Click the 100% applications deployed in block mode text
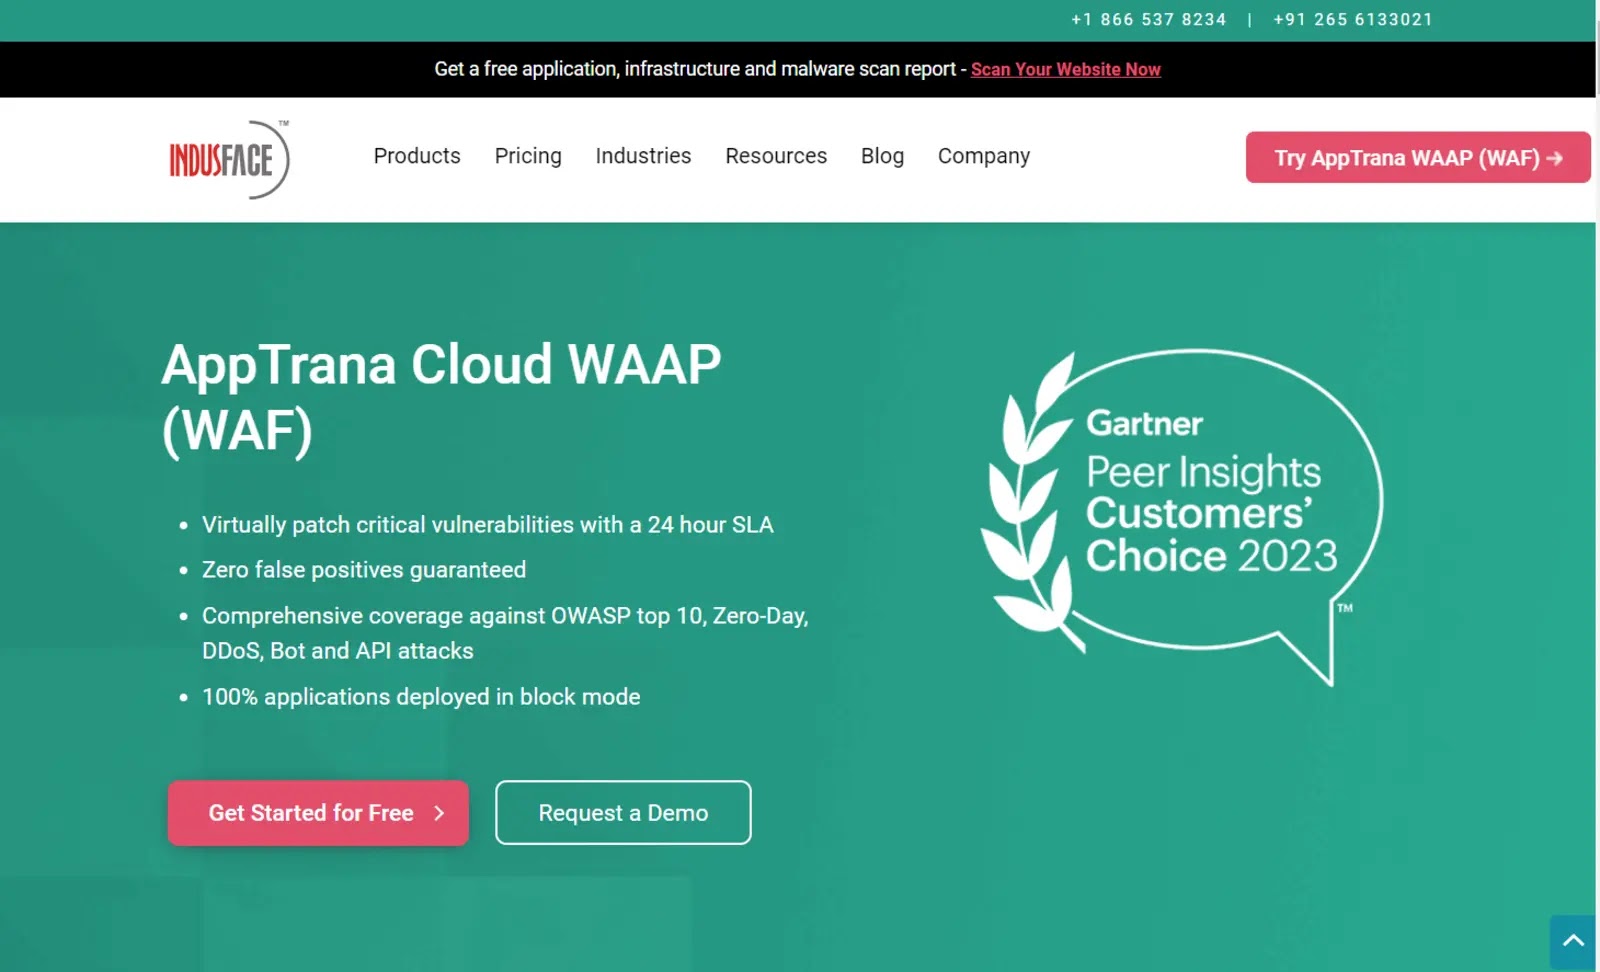 point(421,697)
